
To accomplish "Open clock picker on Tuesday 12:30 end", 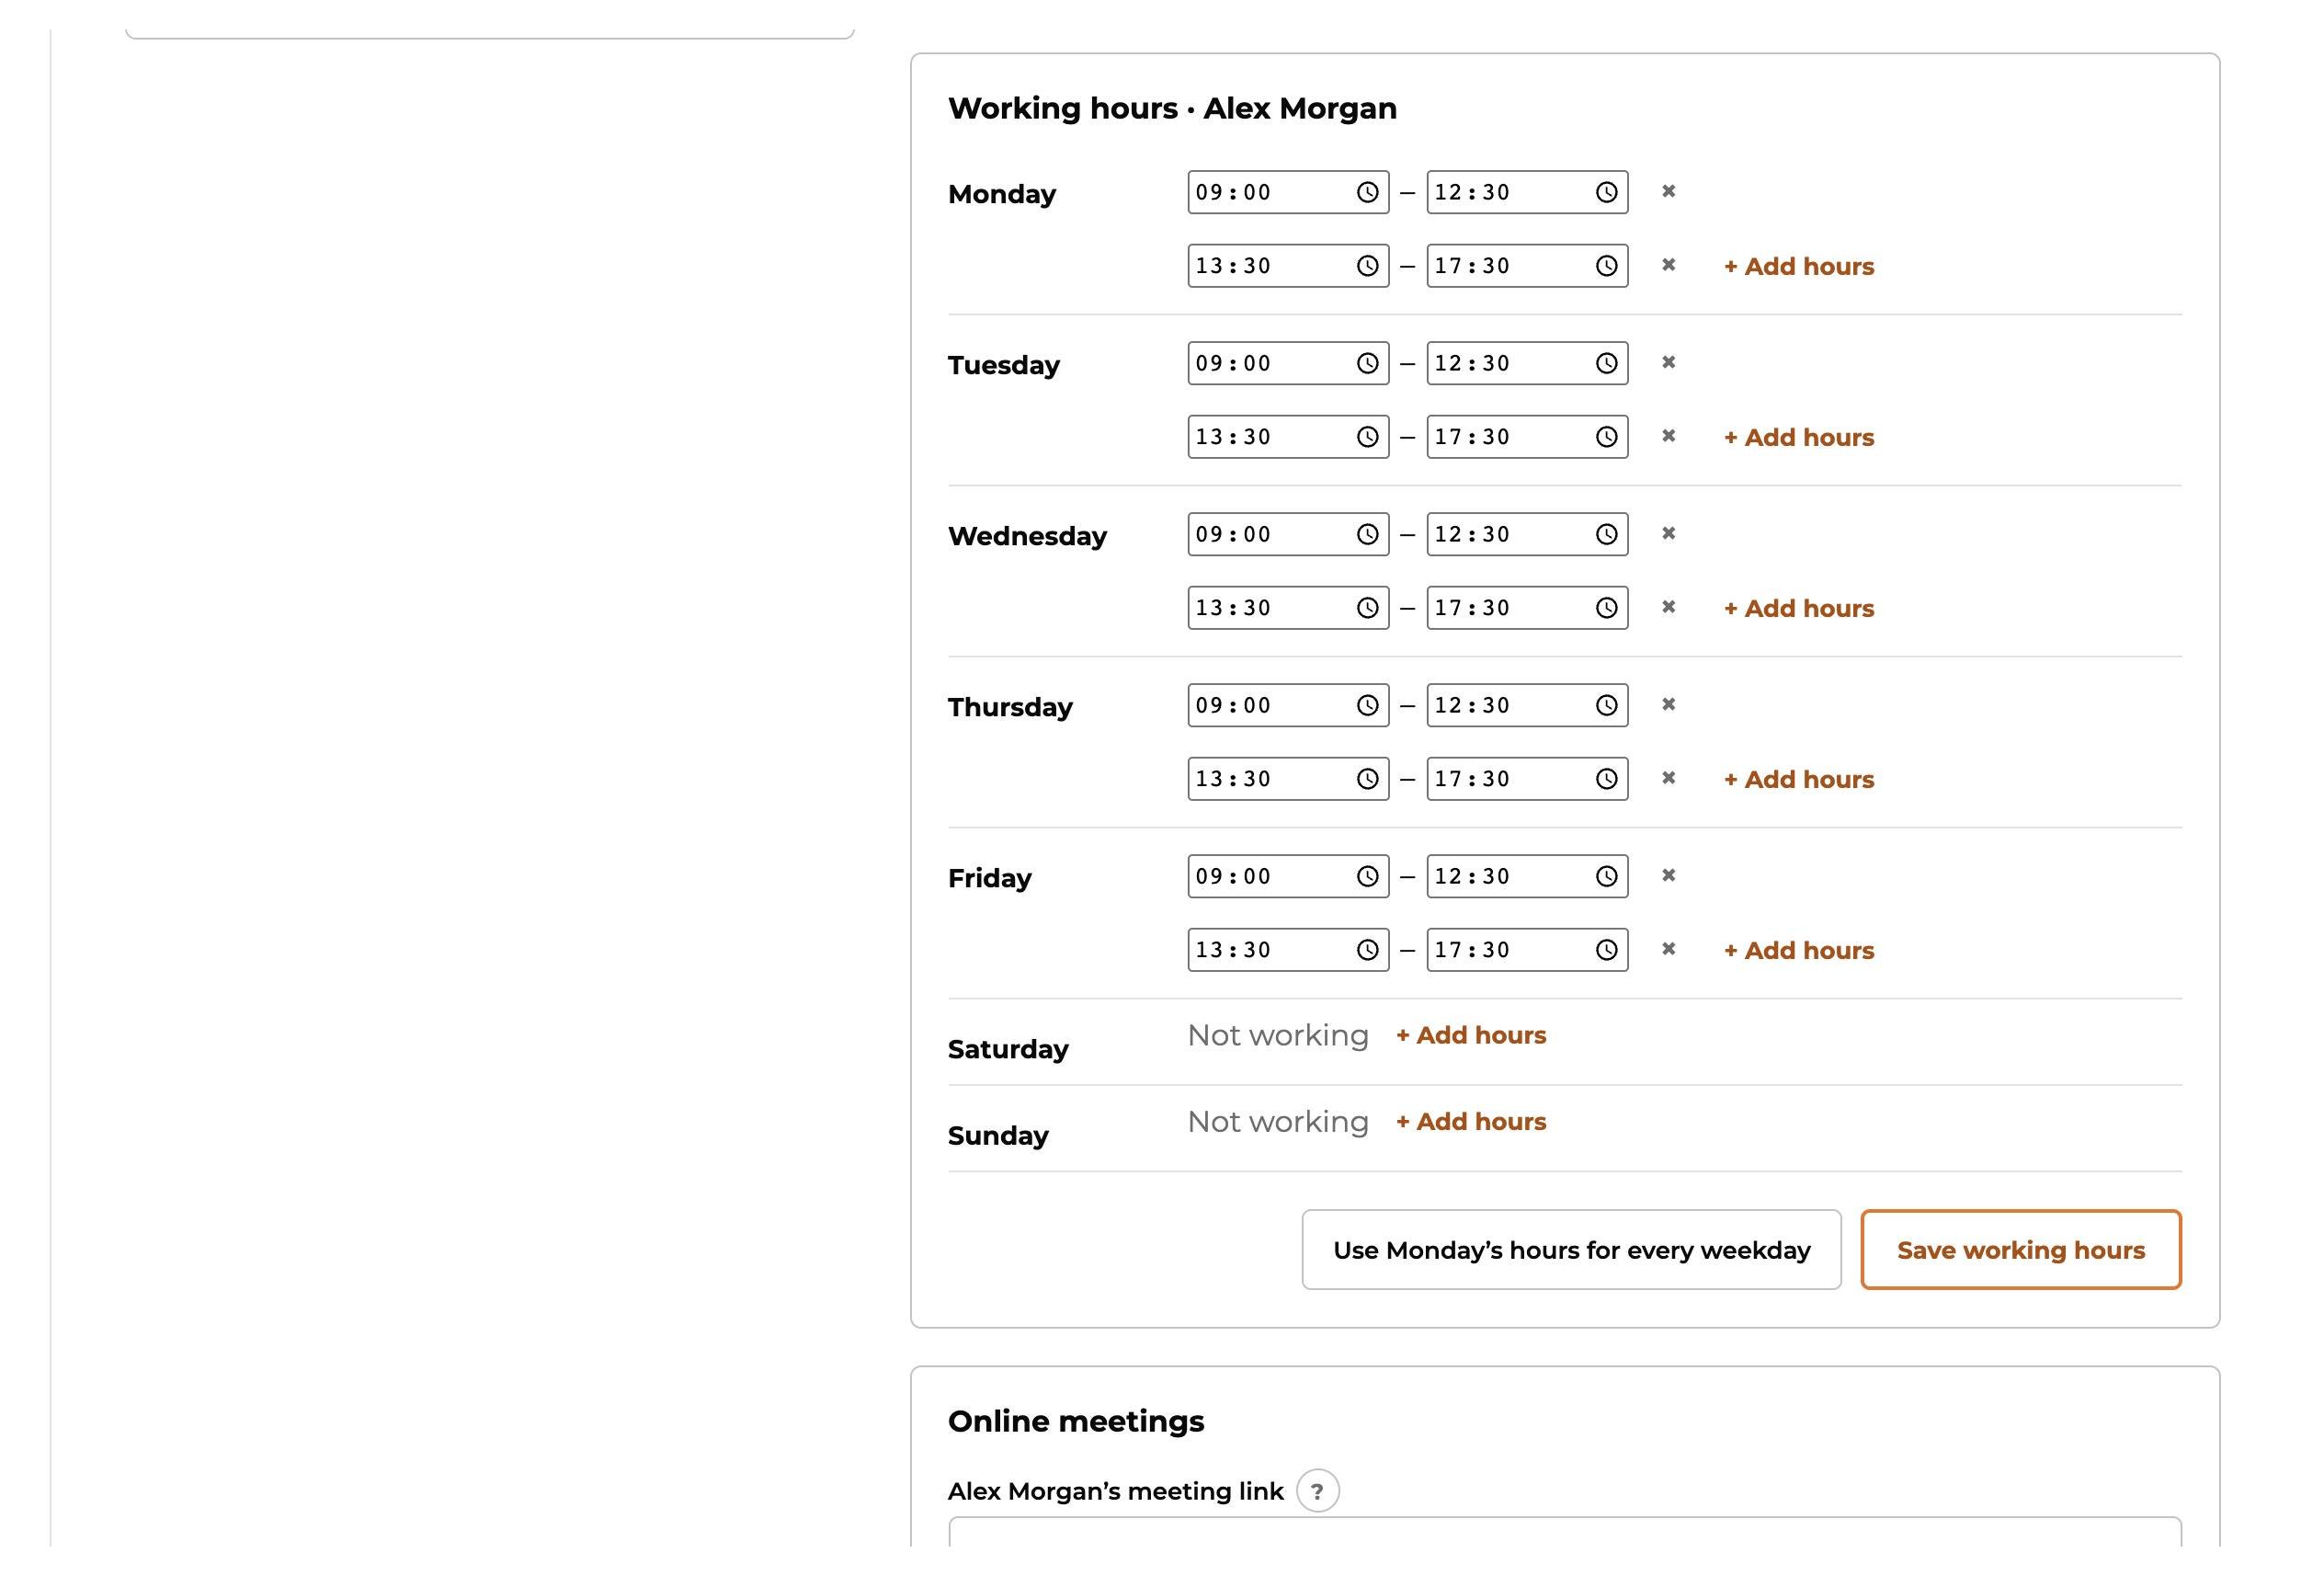I will (1606, 363).
